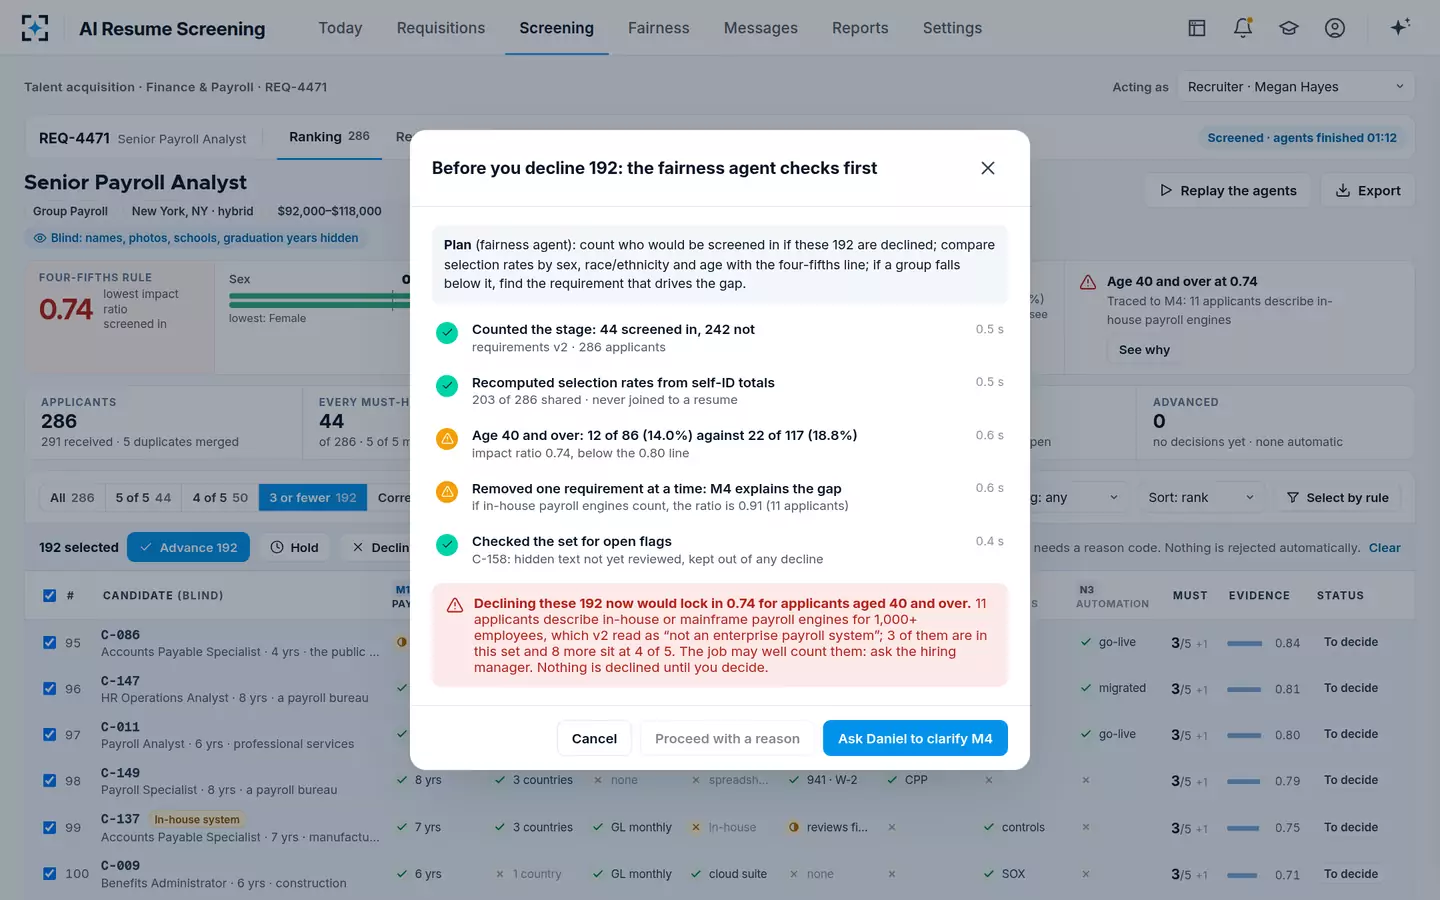Image resolution: width=1440 pixels, height=900 pixels.
Task: Uncheck the checkbox for row 95 (C-086)
Action: click(49, 642)
